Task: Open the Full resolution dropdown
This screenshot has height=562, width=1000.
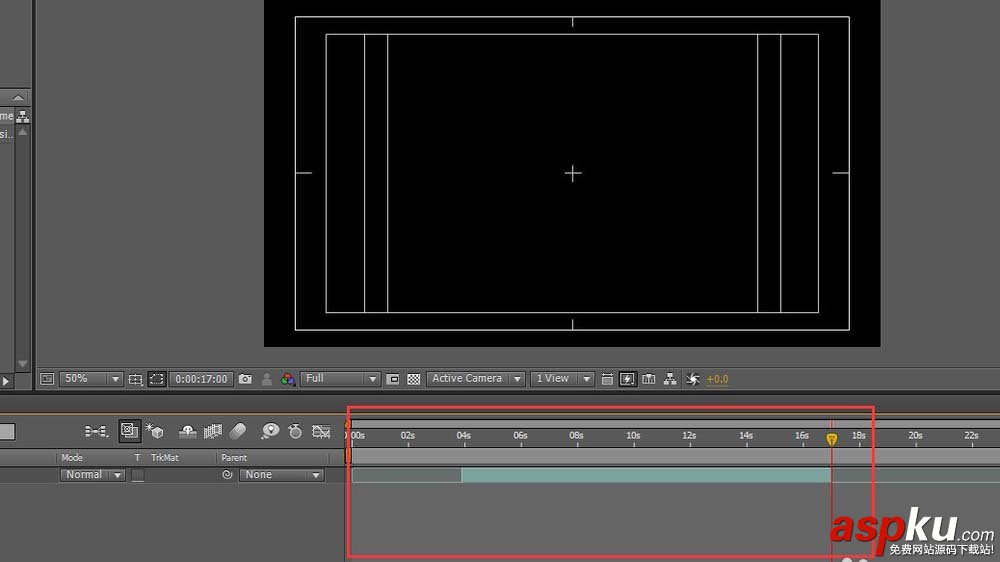Action: 340,379
